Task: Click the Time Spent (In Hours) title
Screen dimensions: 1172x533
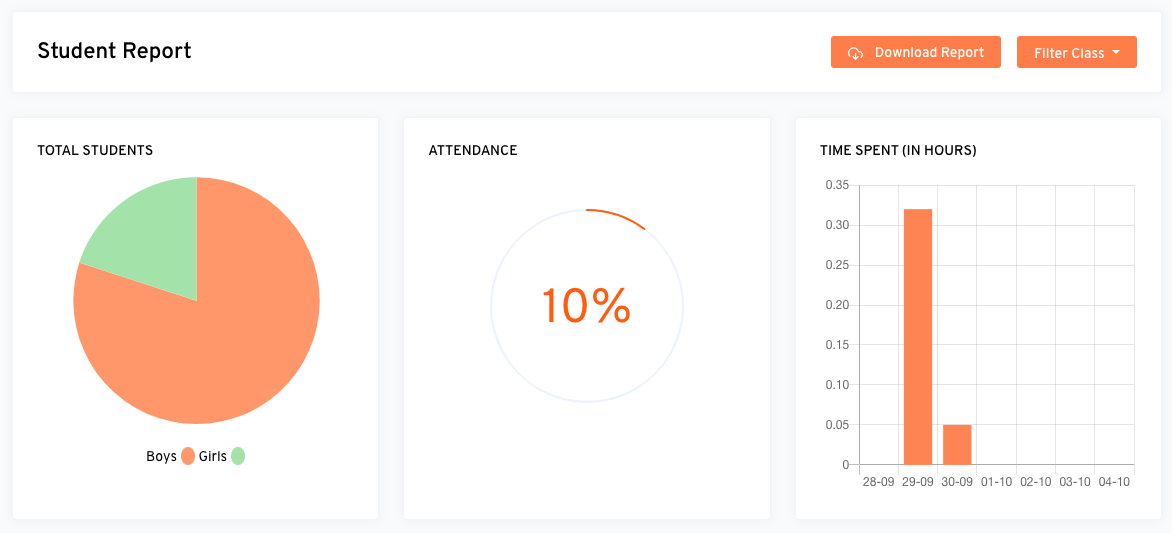Action: (898, 151)
